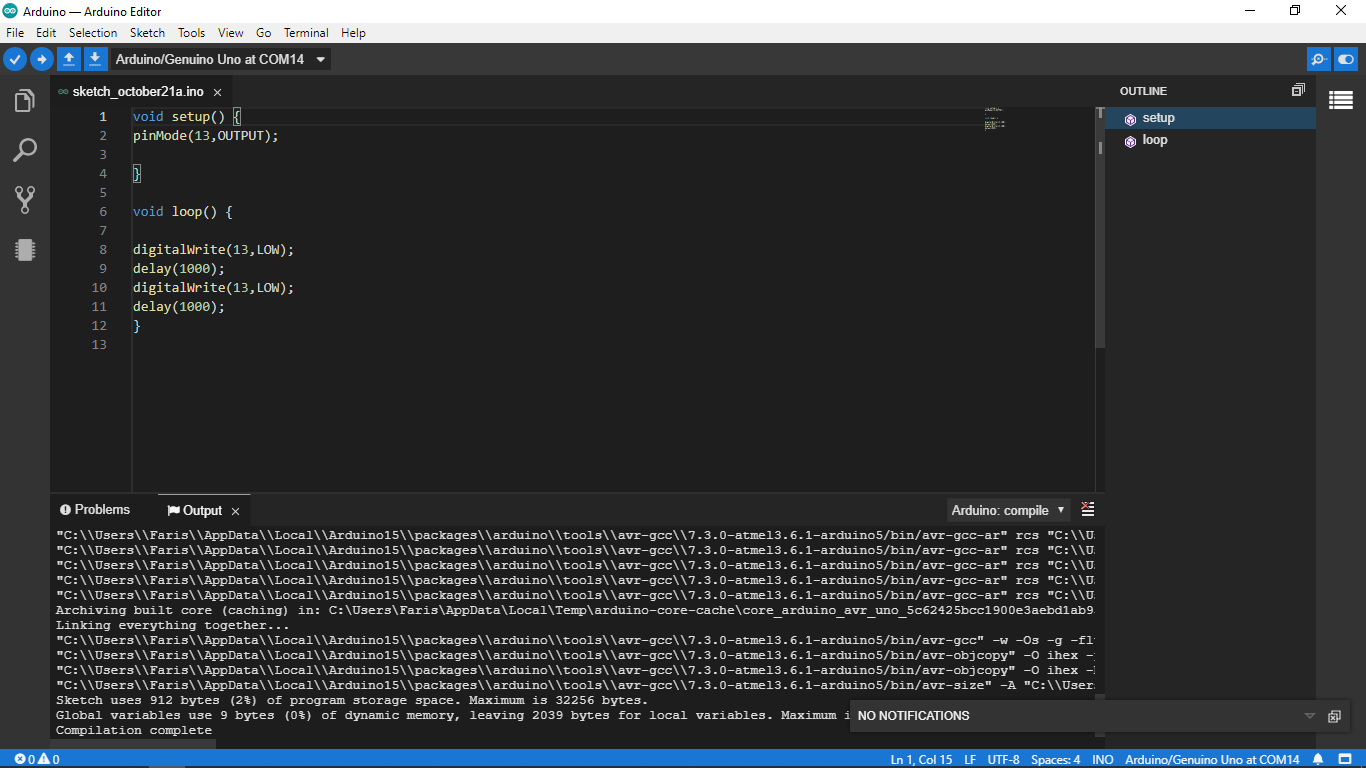Open the Boards Manager chip icon
The height and width of the screenshot is (768, 1366).
click(25, 250)
